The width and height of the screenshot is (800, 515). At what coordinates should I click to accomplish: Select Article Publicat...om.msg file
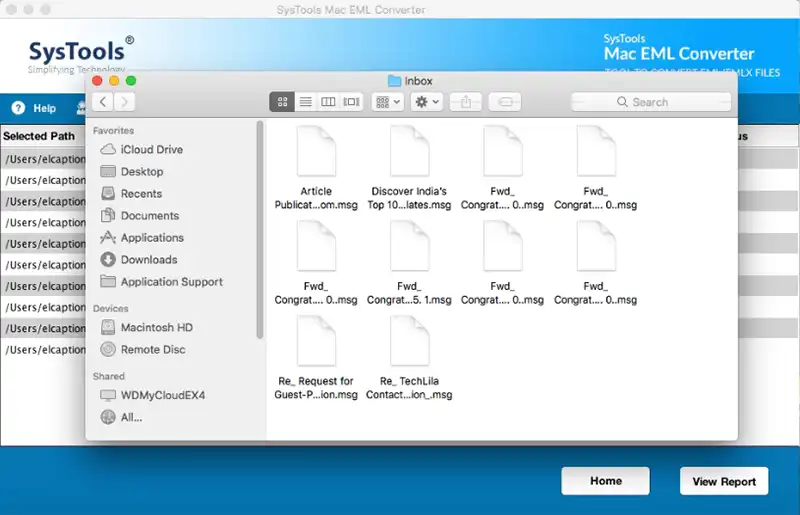pyautogui.click(x=316, y=168)
